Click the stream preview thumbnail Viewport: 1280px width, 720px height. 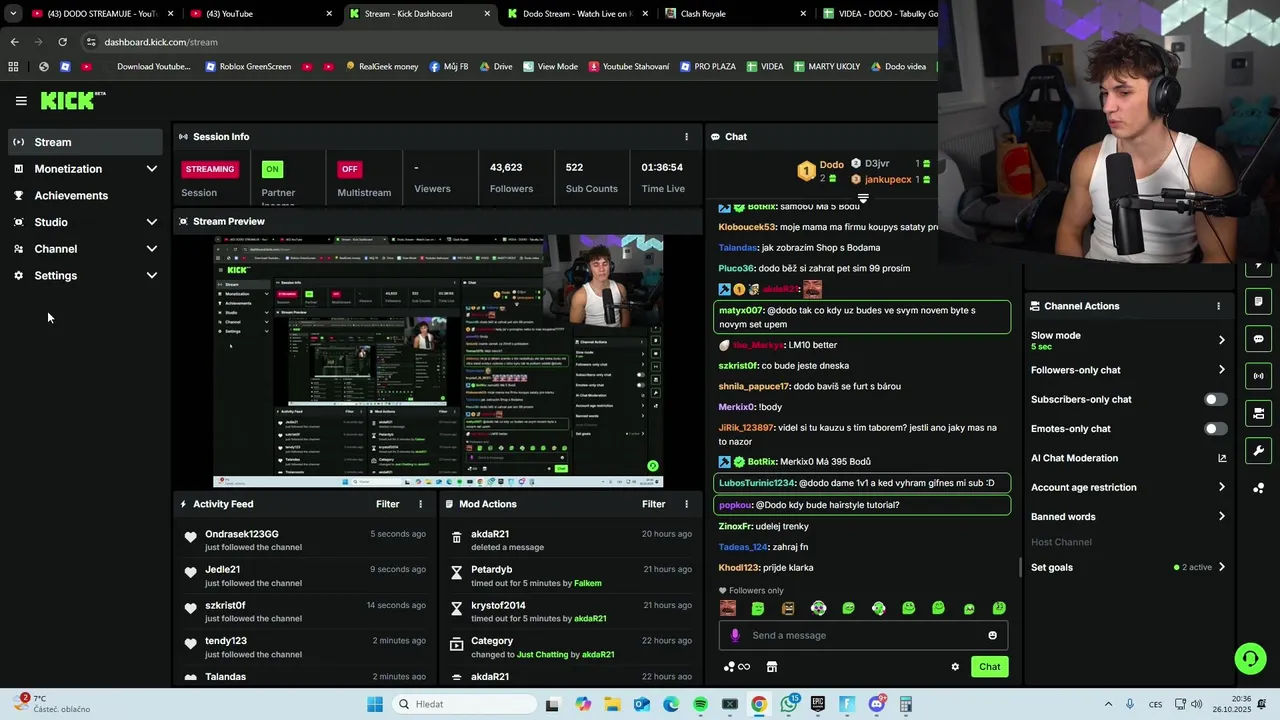click(438, 361)
